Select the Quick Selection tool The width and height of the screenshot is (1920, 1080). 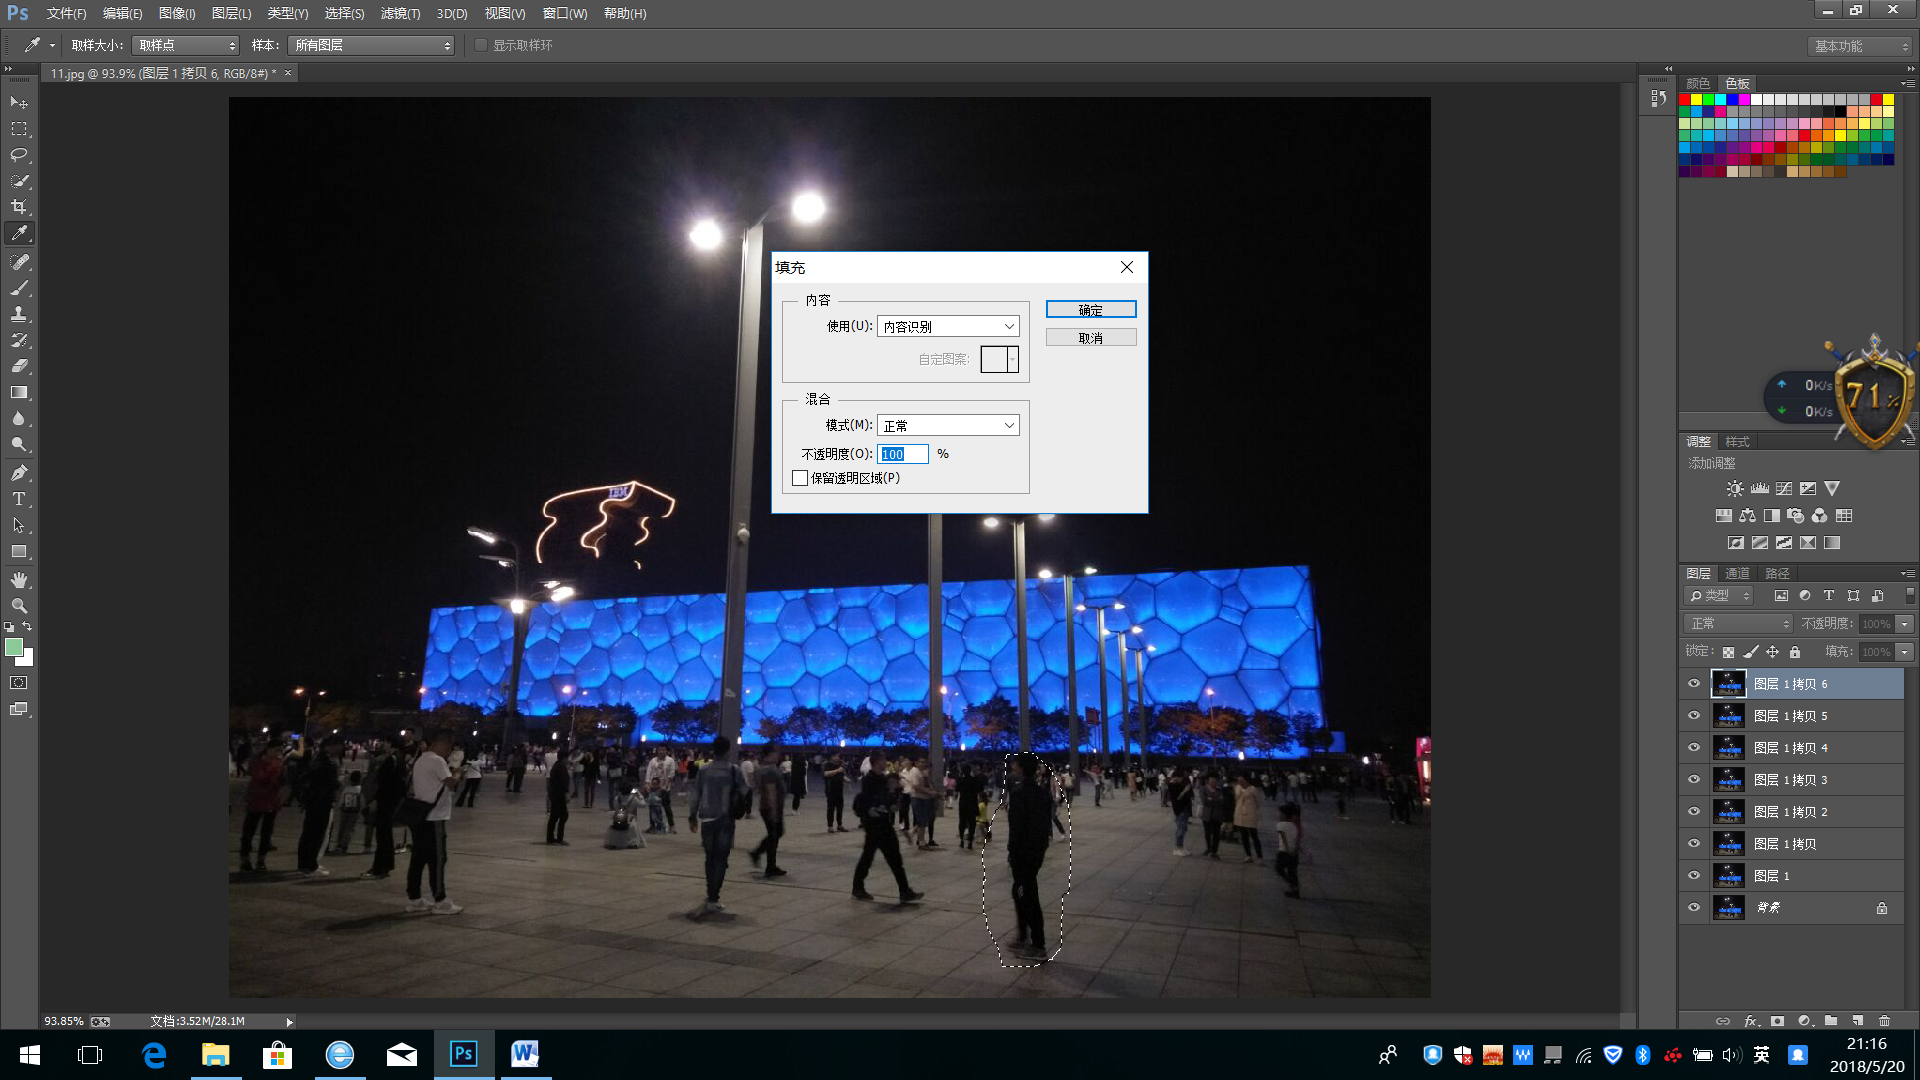pyautogui.click(x=19, y=181)
